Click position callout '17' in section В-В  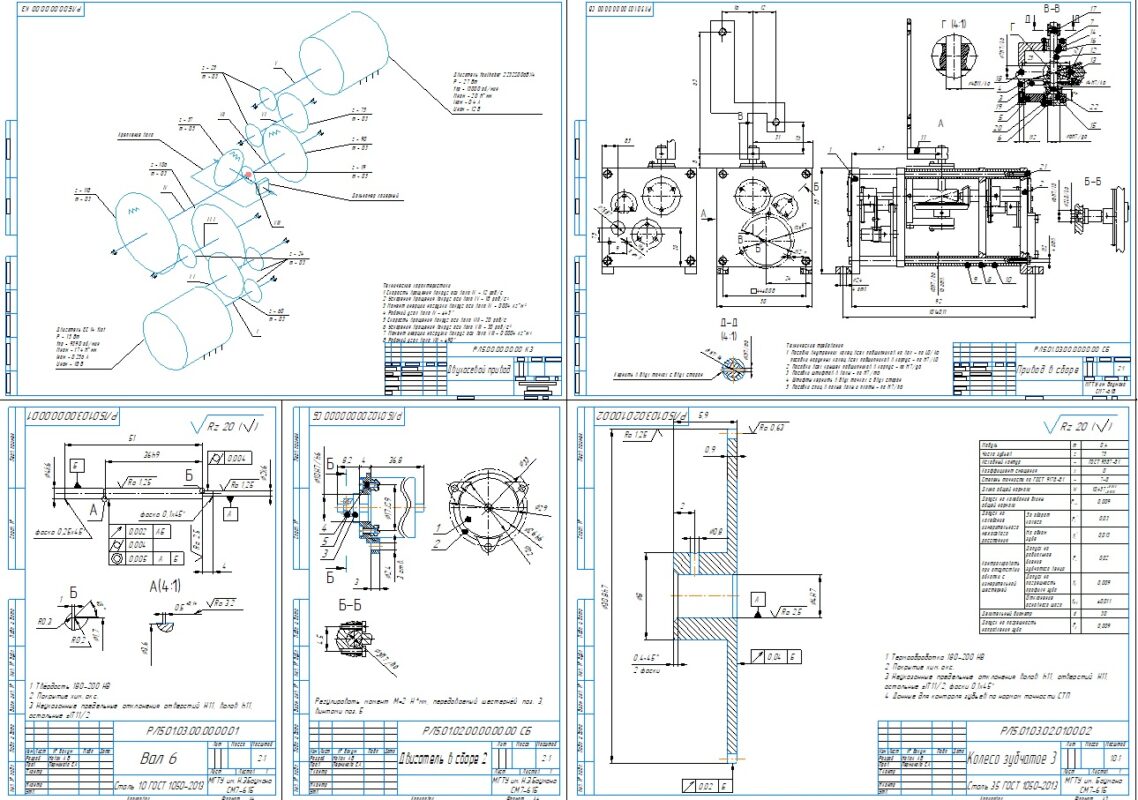pos(1093,9)
